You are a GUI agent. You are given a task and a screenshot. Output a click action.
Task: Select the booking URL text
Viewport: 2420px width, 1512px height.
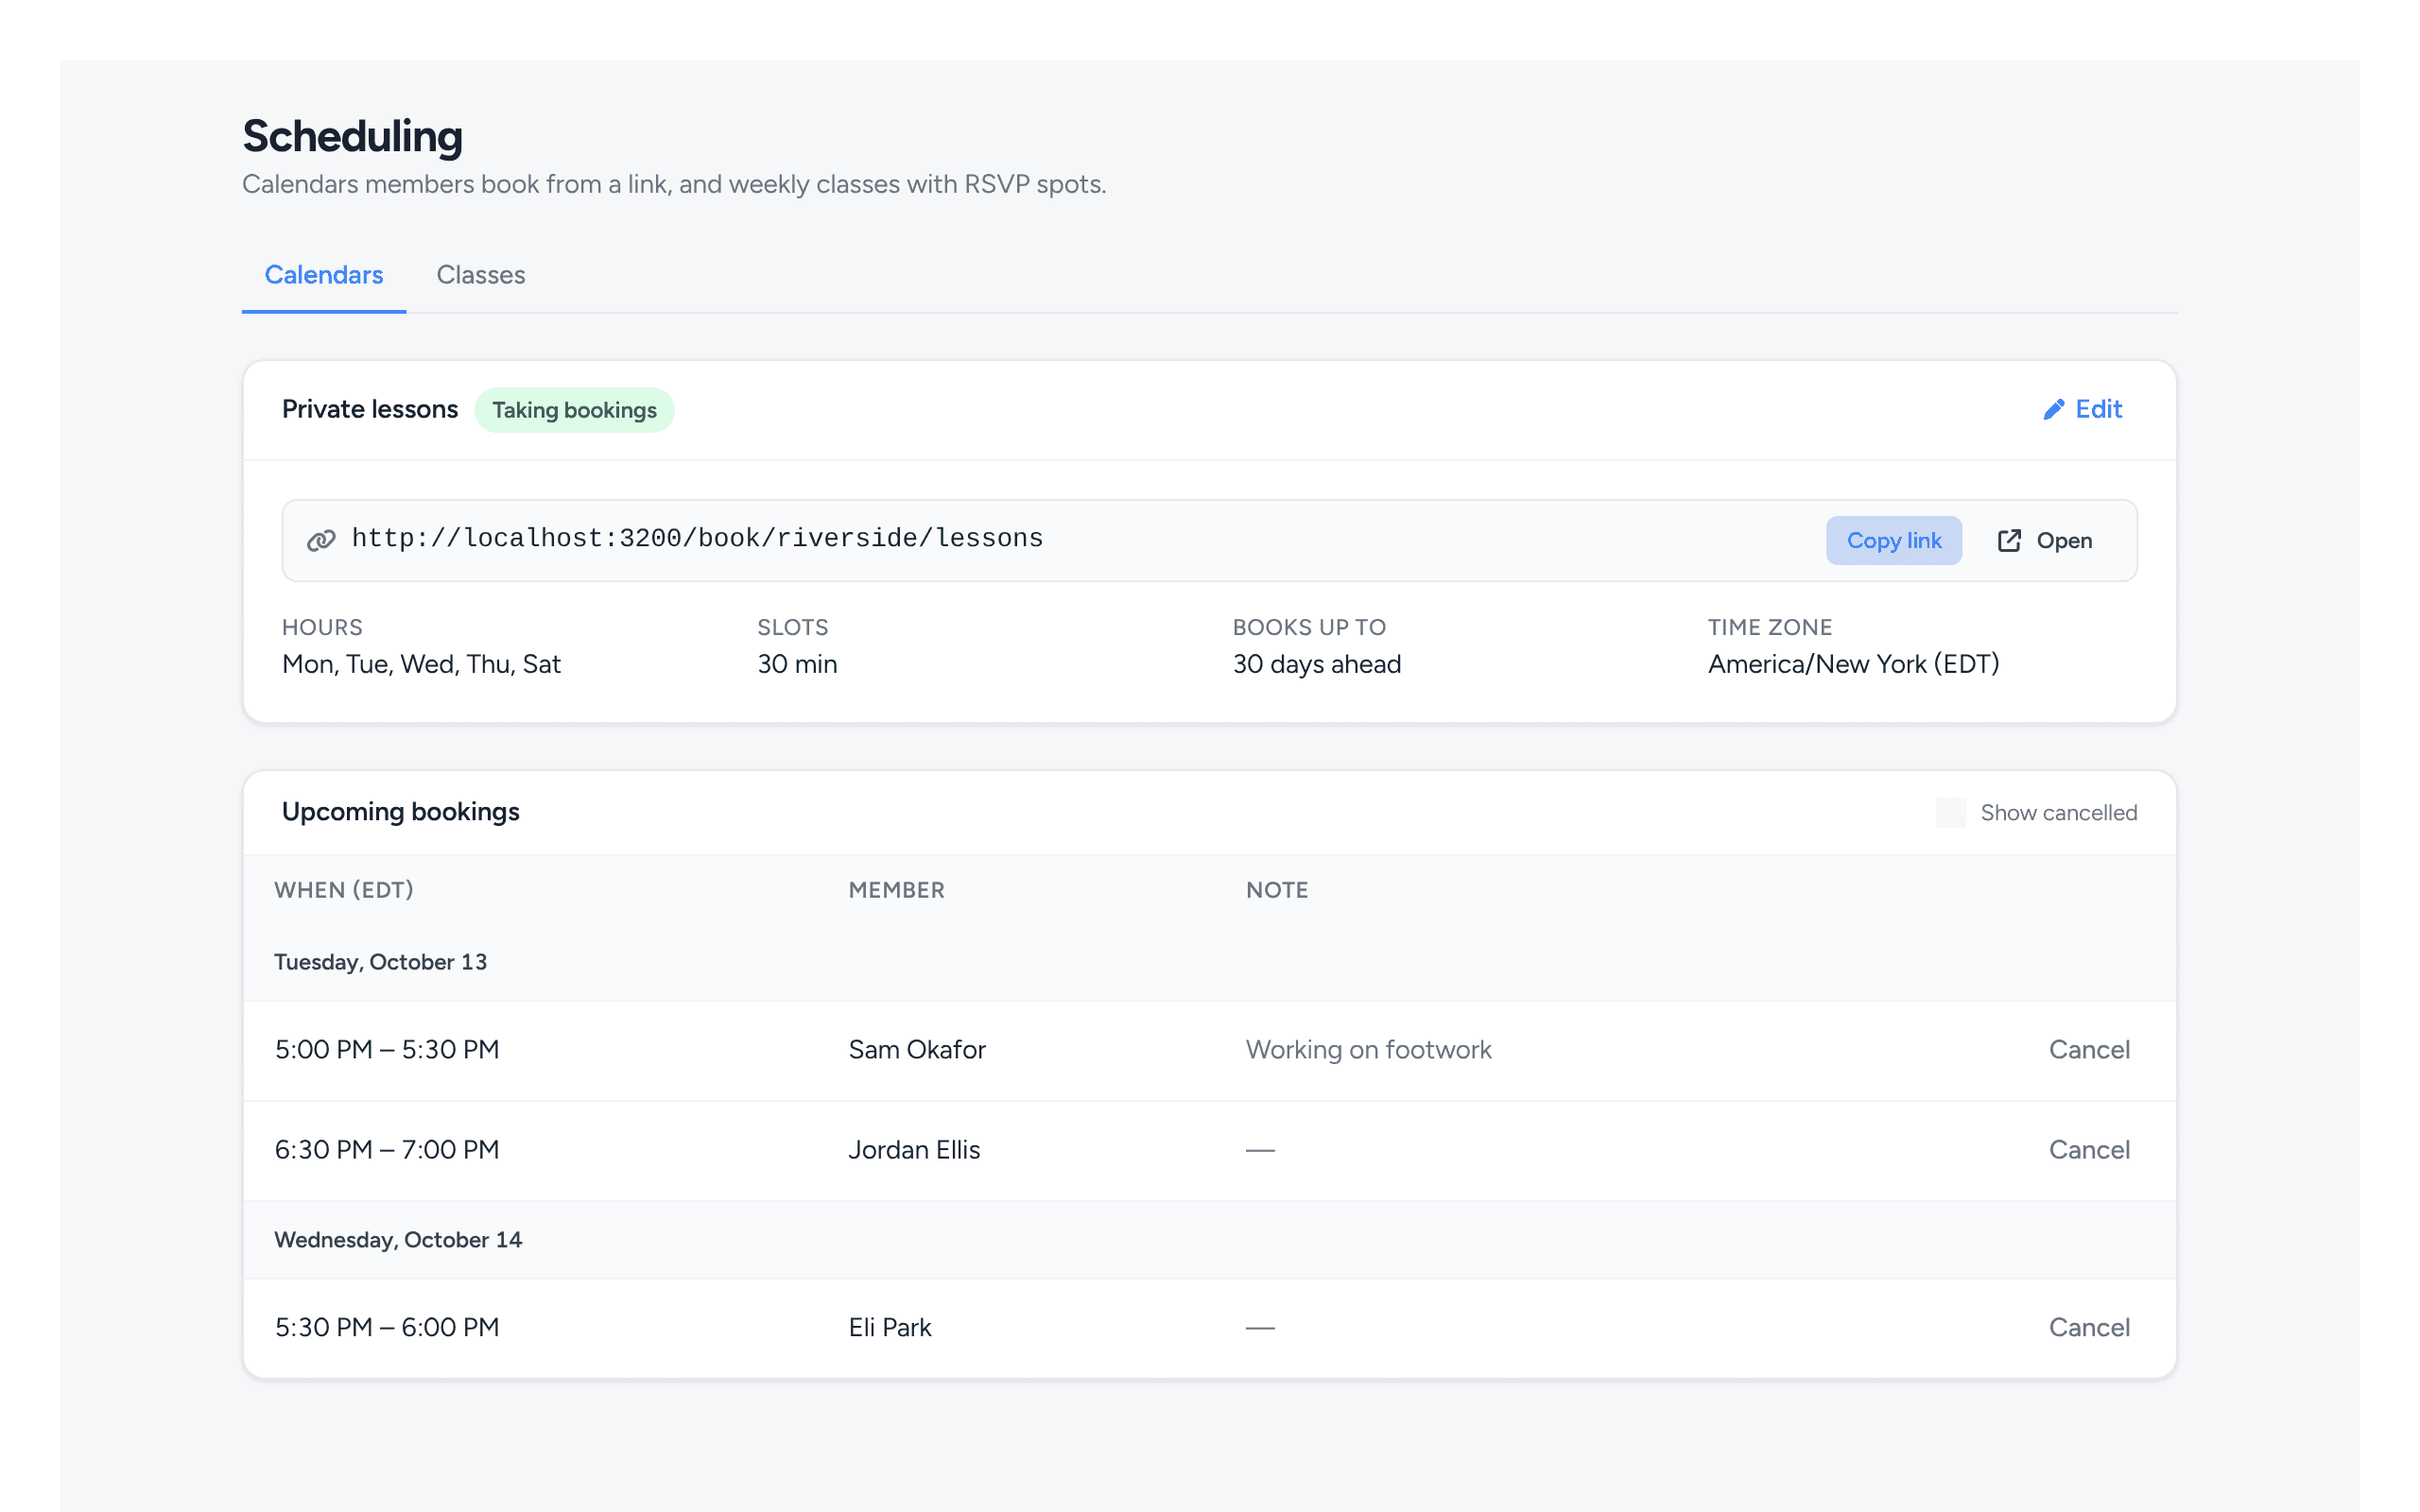point(697,539)
